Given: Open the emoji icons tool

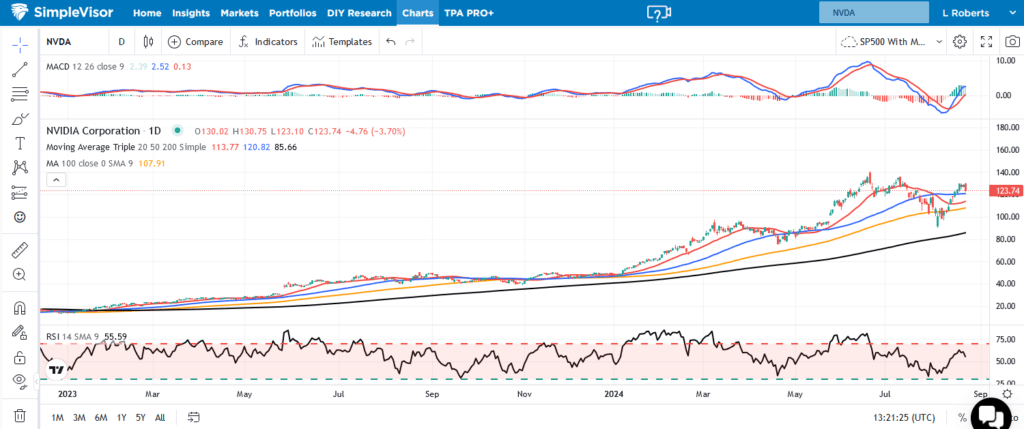Looking at the screenshot, I should click(x=19, y=216).
